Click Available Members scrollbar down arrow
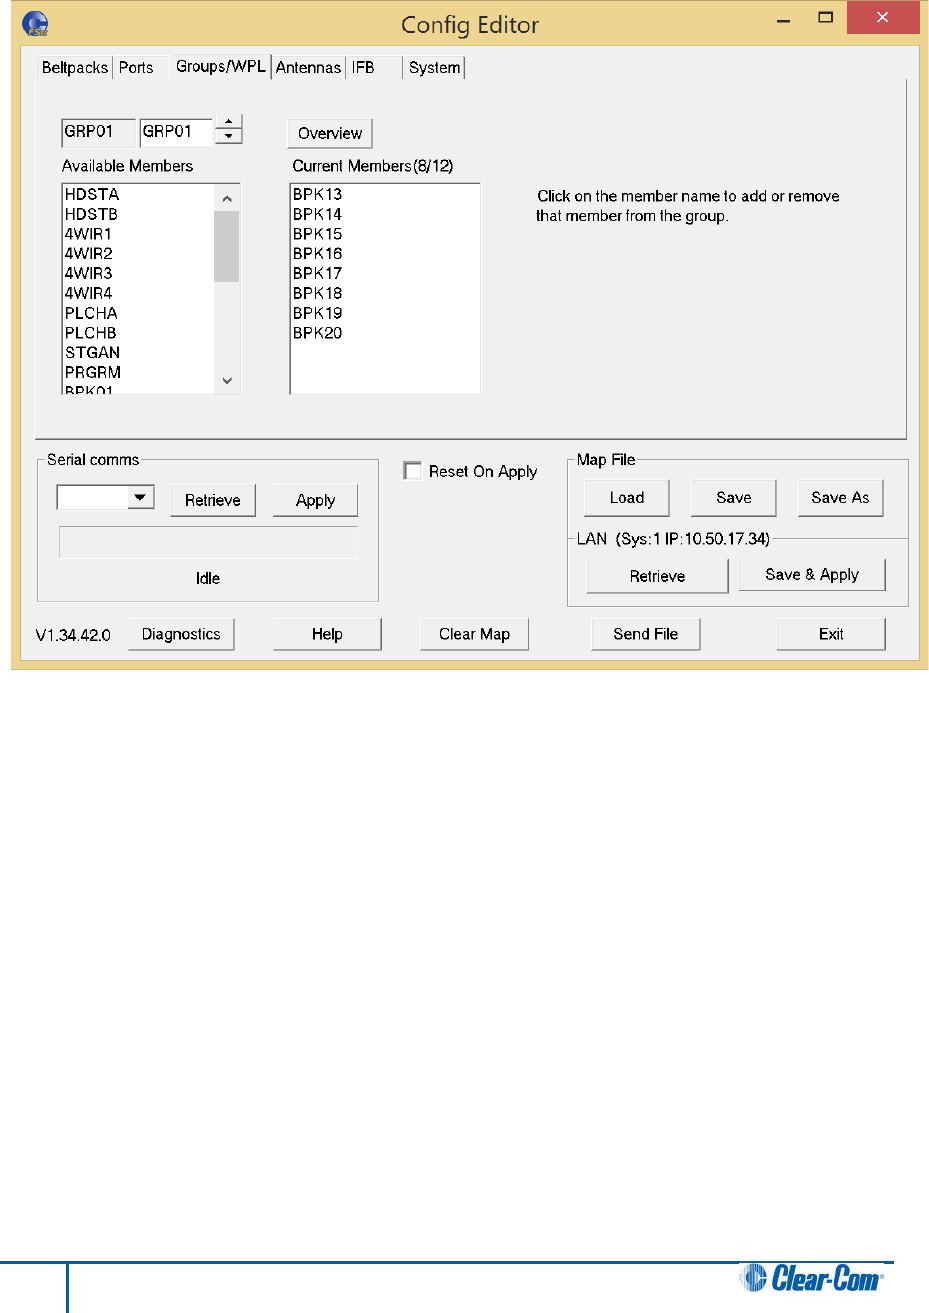Screen dimensions: 929x1313 coord(227,380)
